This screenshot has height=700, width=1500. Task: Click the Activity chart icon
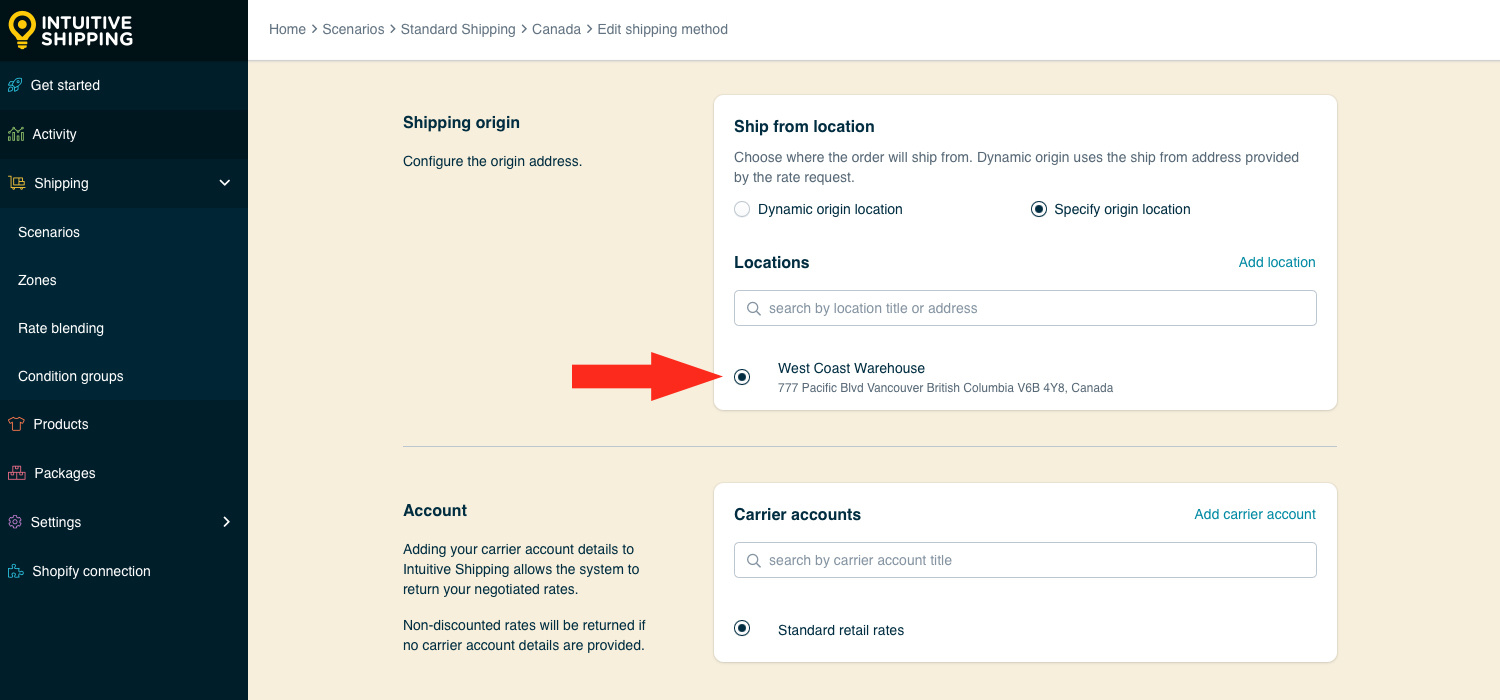[15, 134]
